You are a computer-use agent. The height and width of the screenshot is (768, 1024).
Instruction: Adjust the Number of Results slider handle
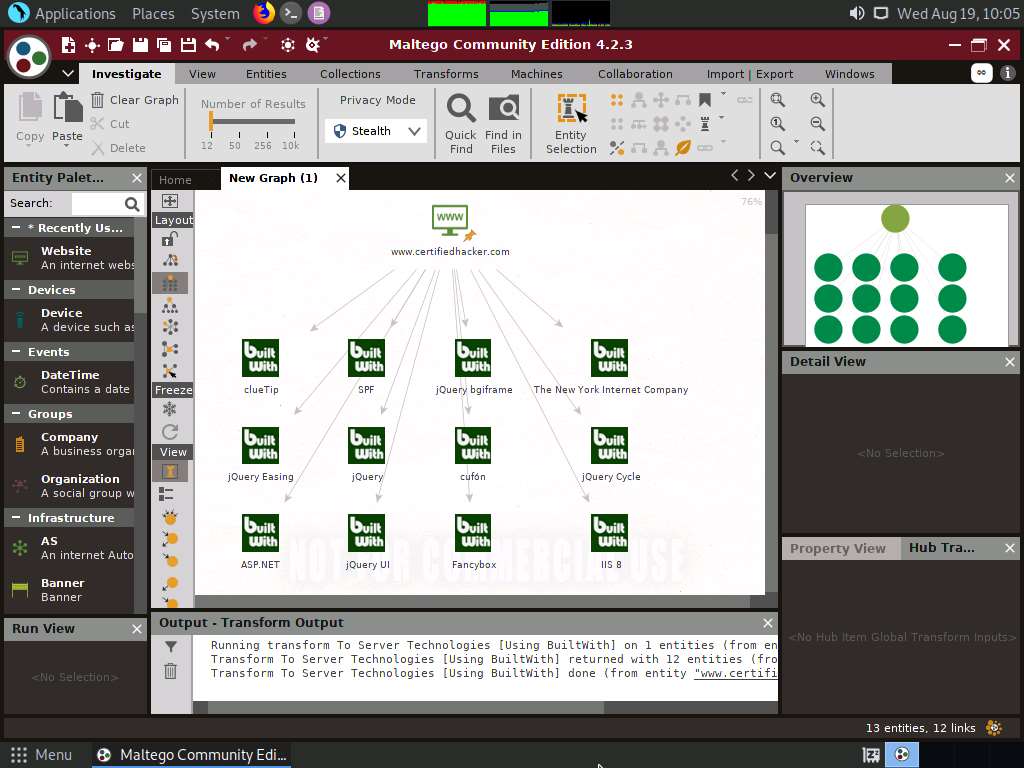click(x=211, y=121)
